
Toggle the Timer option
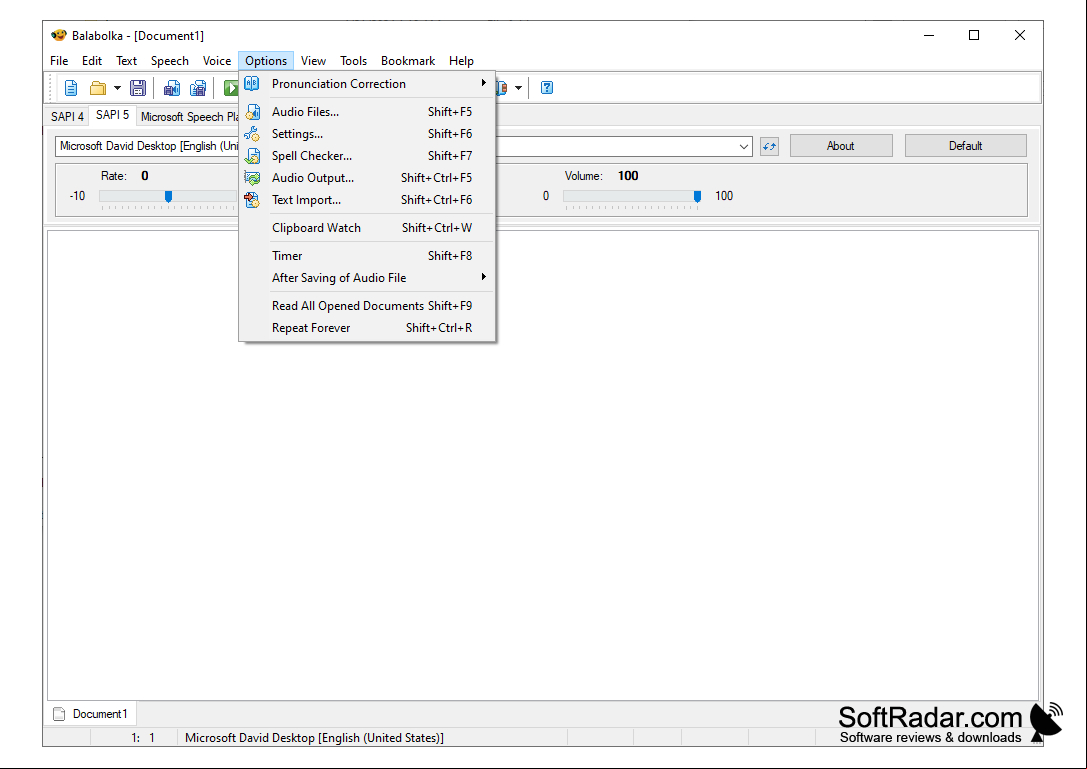(367, 256)
